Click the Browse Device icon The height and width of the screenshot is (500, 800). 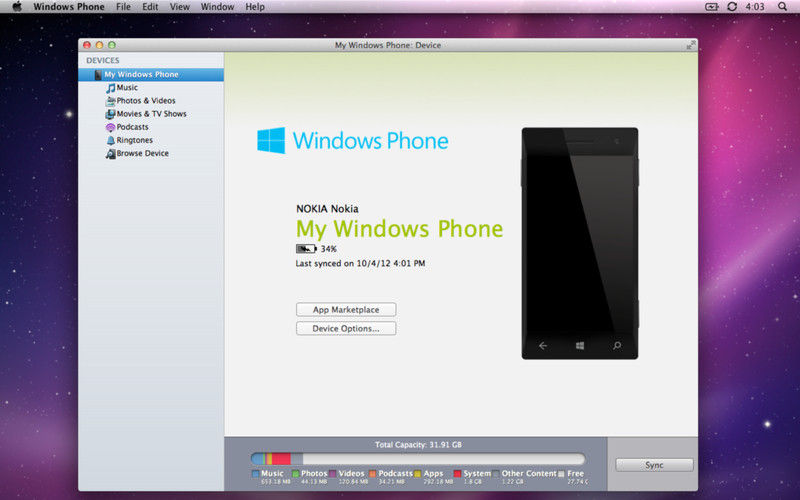tap(110, 154)
